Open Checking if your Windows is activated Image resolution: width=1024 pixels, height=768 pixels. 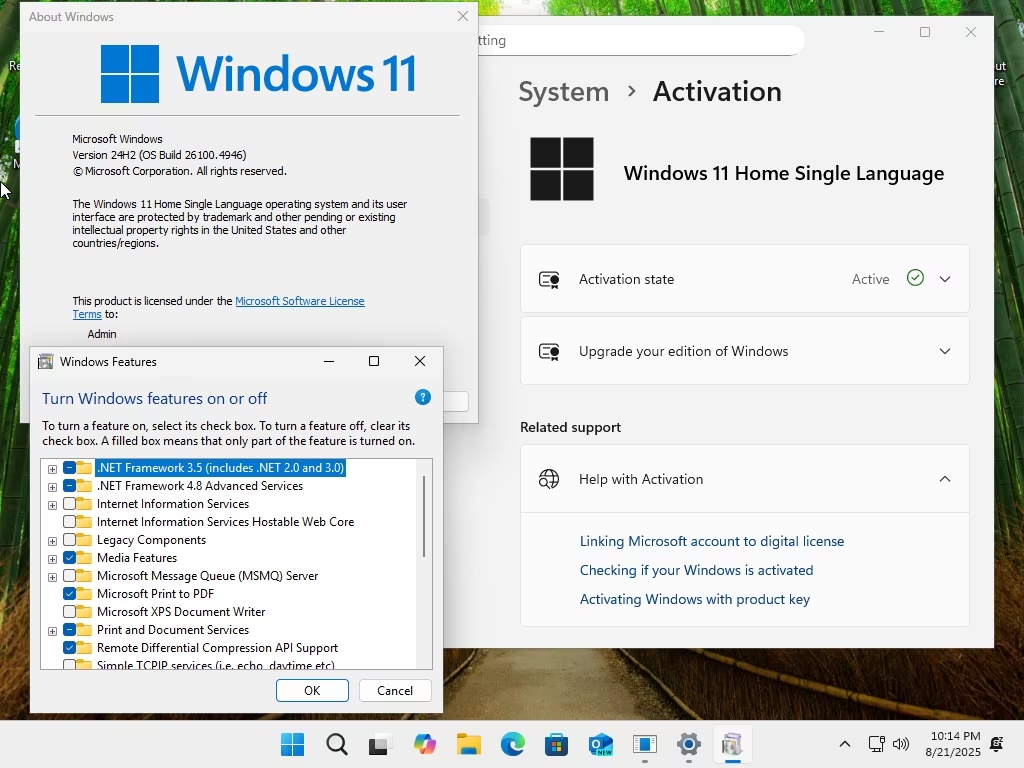(x=696, y=570)
